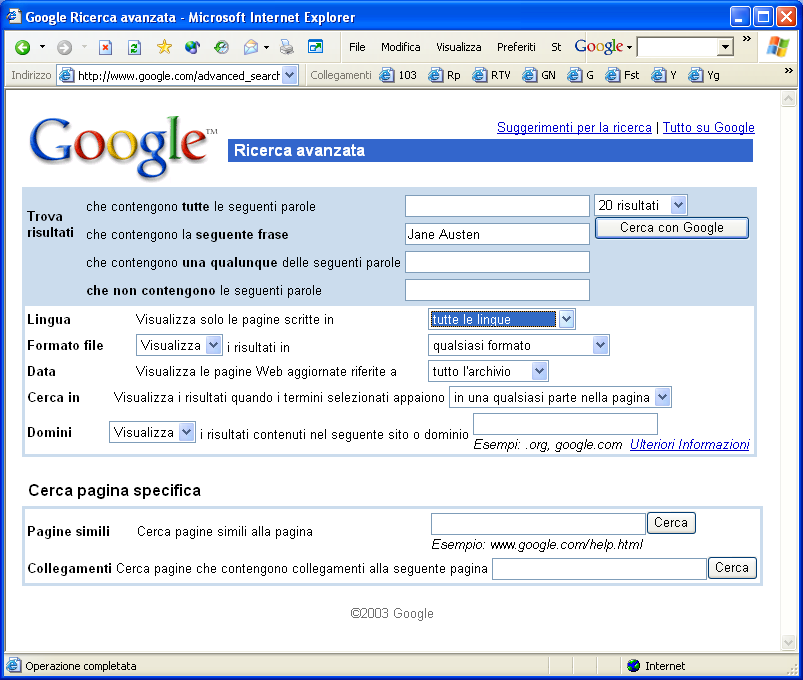Open the Visualizza dropdown in Domini row

[152, 432]
